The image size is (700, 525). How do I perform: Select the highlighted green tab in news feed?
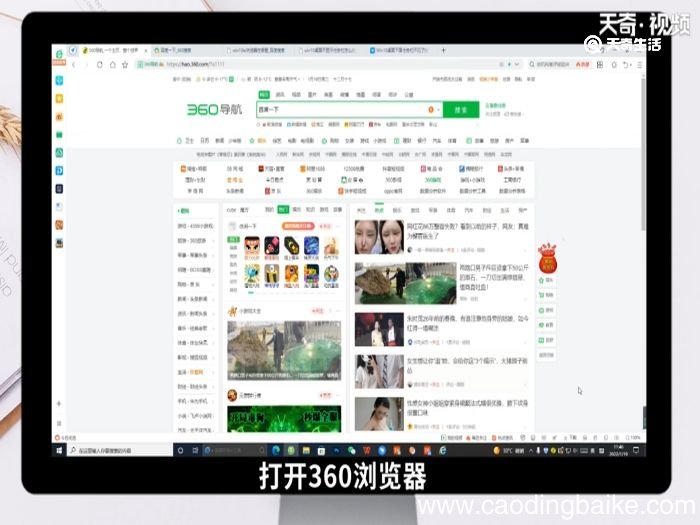coord(379,210)
